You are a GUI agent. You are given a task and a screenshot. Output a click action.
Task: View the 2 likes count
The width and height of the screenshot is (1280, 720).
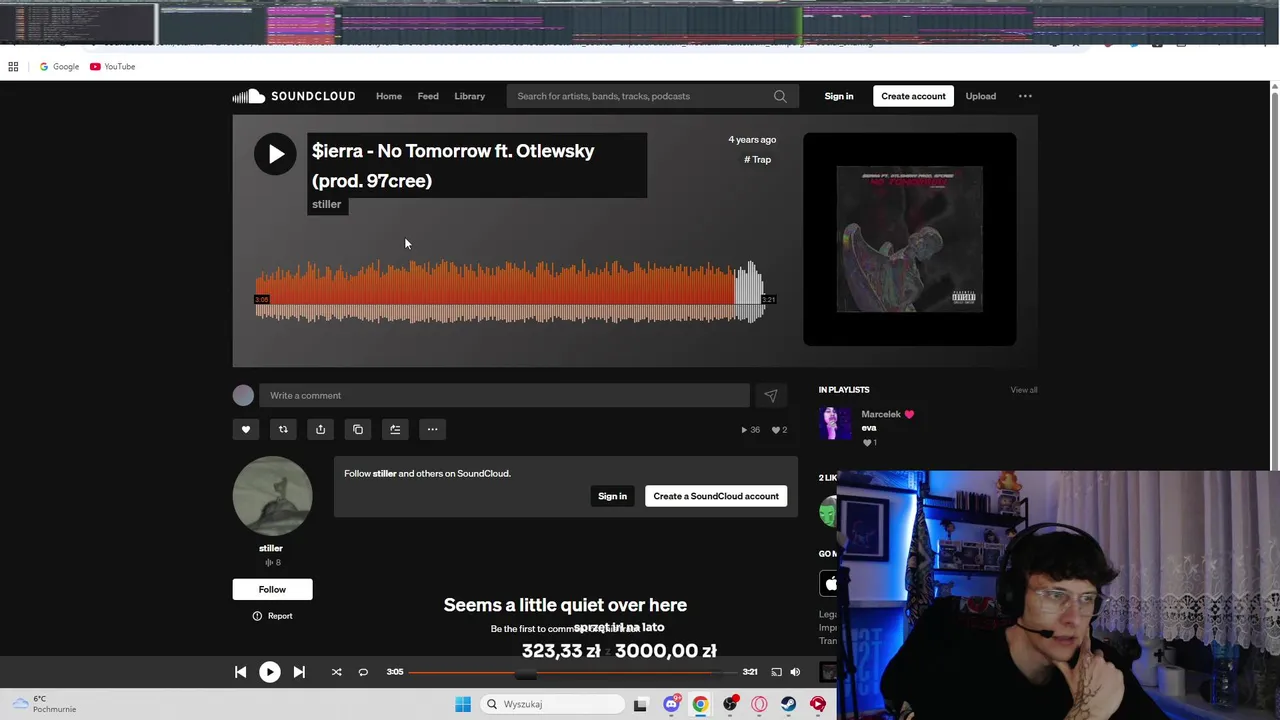click(779, 430)
